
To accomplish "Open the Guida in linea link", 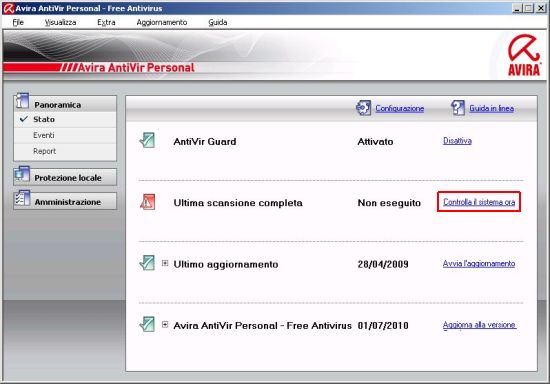I will (491, 108).
